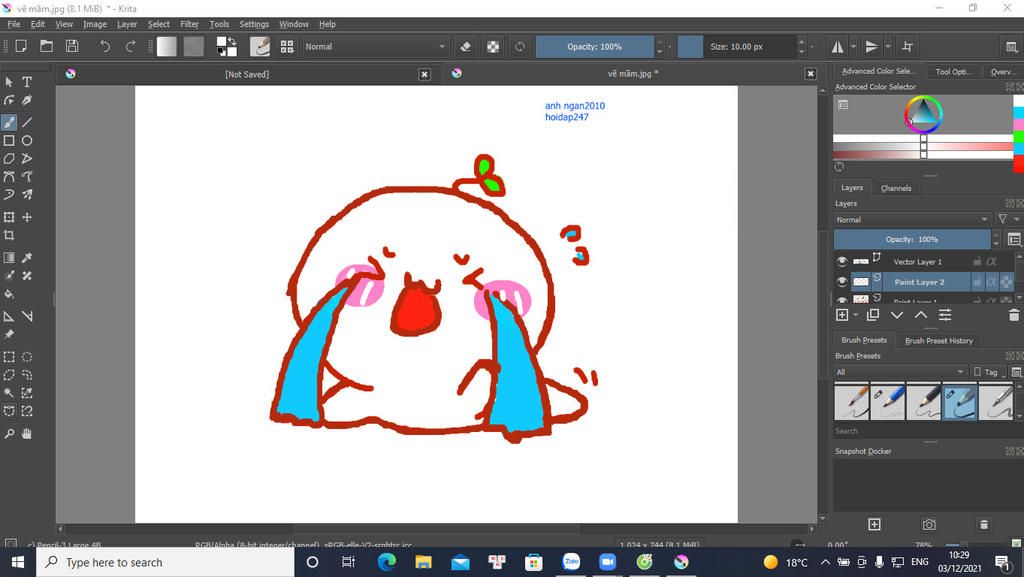The height and width of the screenshot is (577, 1024).
Task: Open the Filter menu
Action: 189,24
